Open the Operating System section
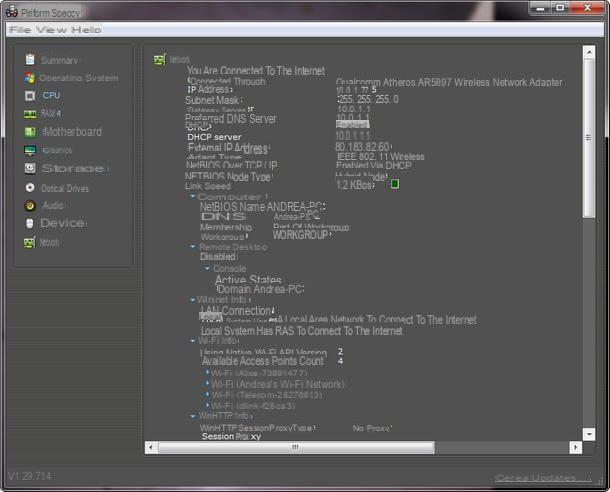The width and height of the screenshot is (610, 492). pyautogui.click(x=79, y=78)
